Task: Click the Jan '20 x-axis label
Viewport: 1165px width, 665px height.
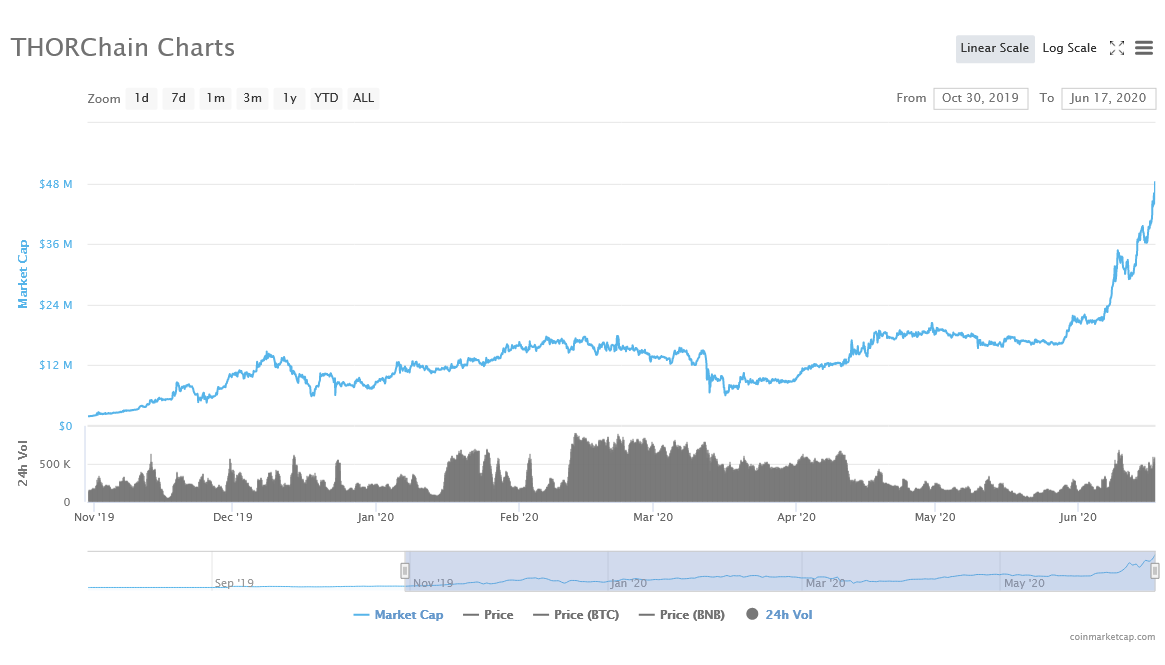Action: [x=375, y=517]
